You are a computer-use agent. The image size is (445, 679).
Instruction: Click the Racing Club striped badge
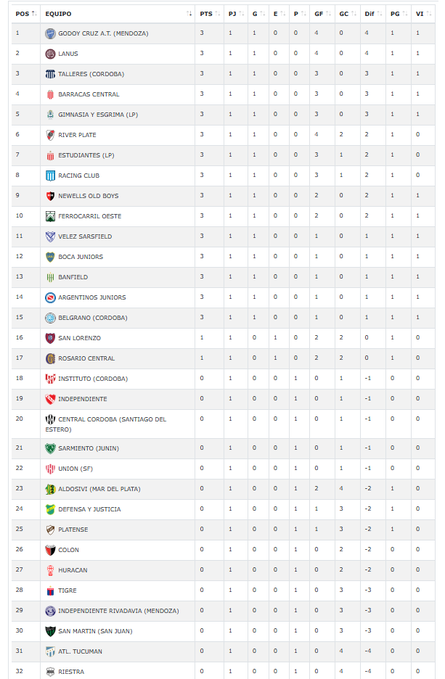50,175
